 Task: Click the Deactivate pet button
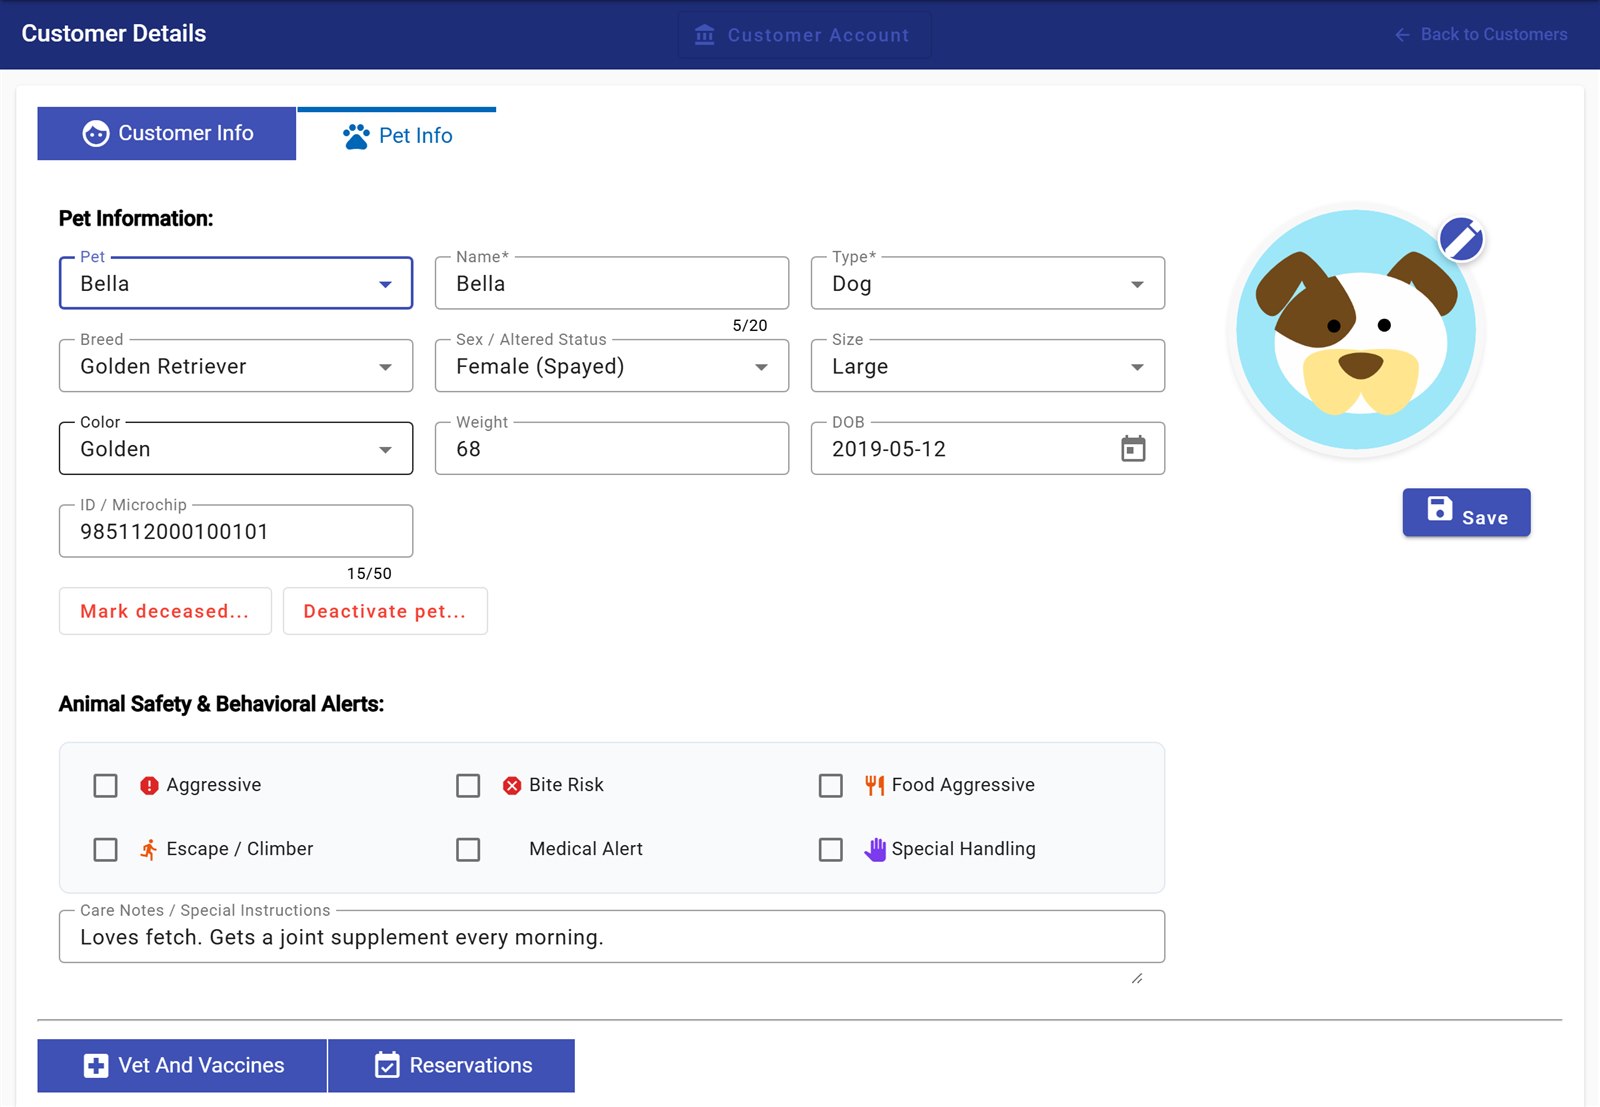[385, 611]
